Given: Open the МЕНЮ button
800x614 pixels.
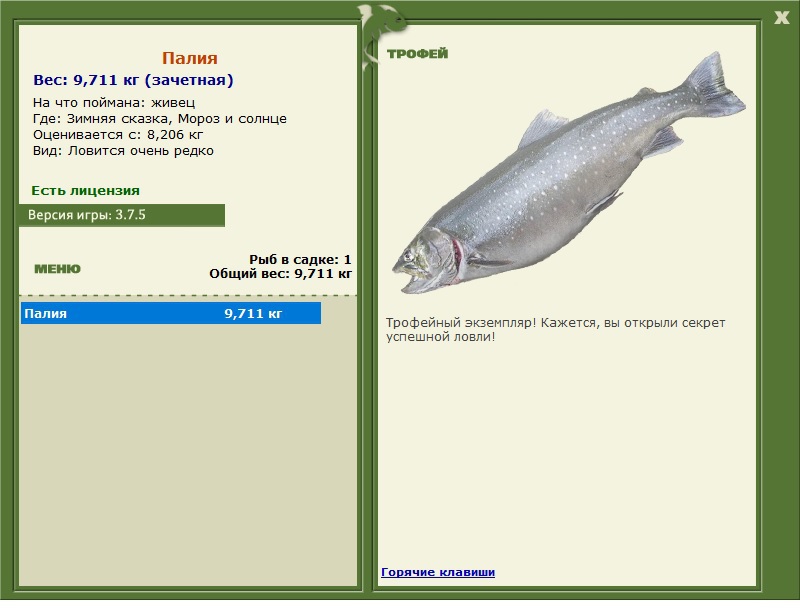Looking at the screenshot, I should [x=57, y=269].
